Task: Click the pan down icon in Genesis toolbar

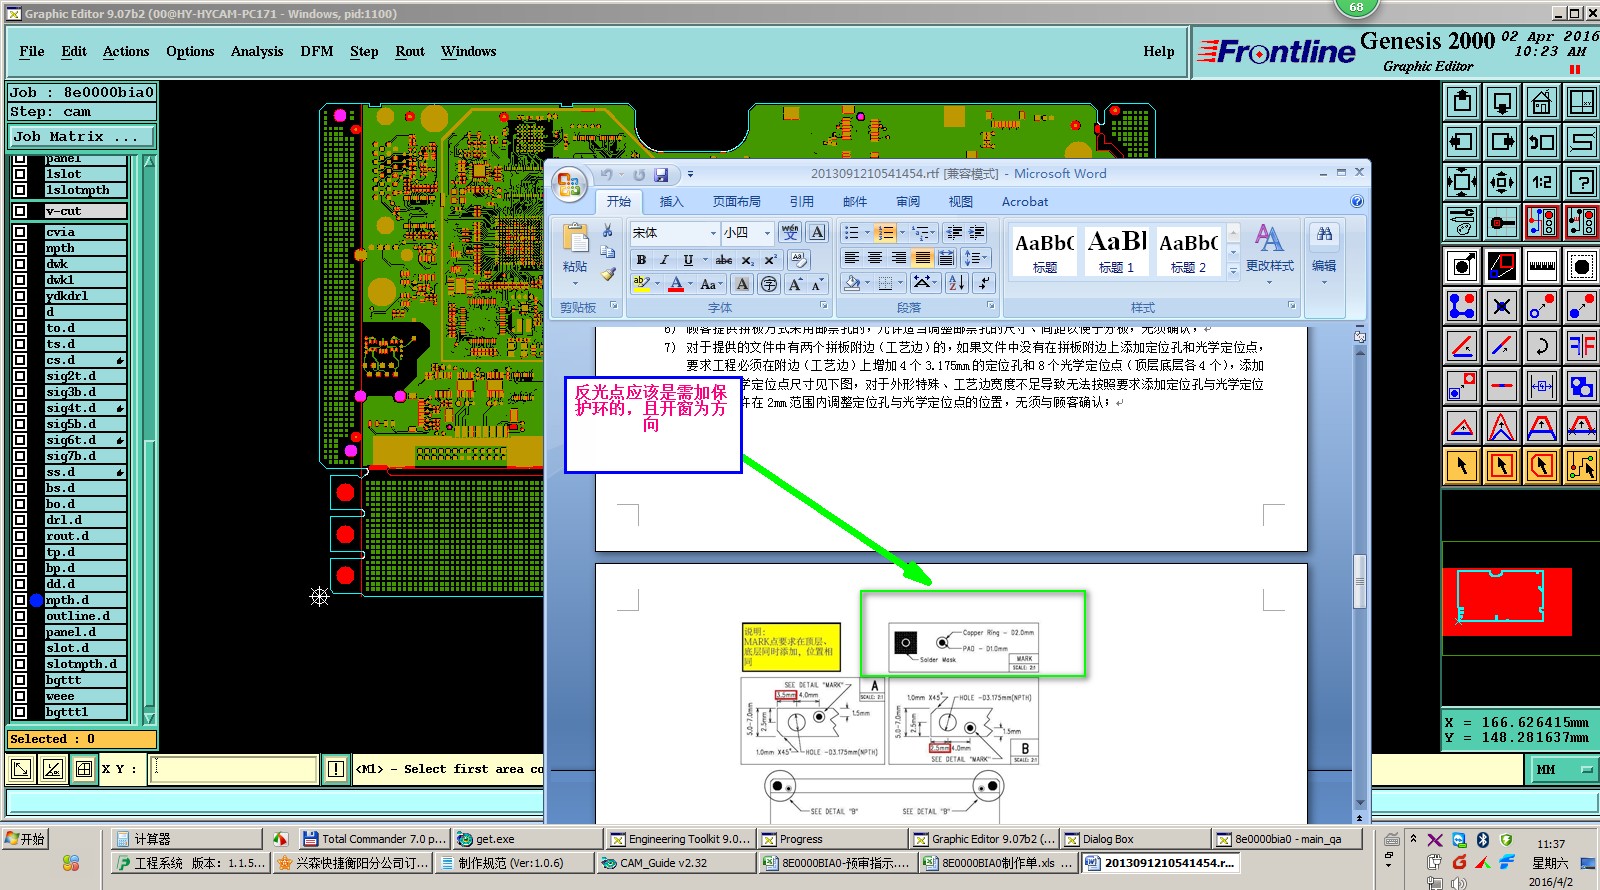Action: pos(1502,102)
